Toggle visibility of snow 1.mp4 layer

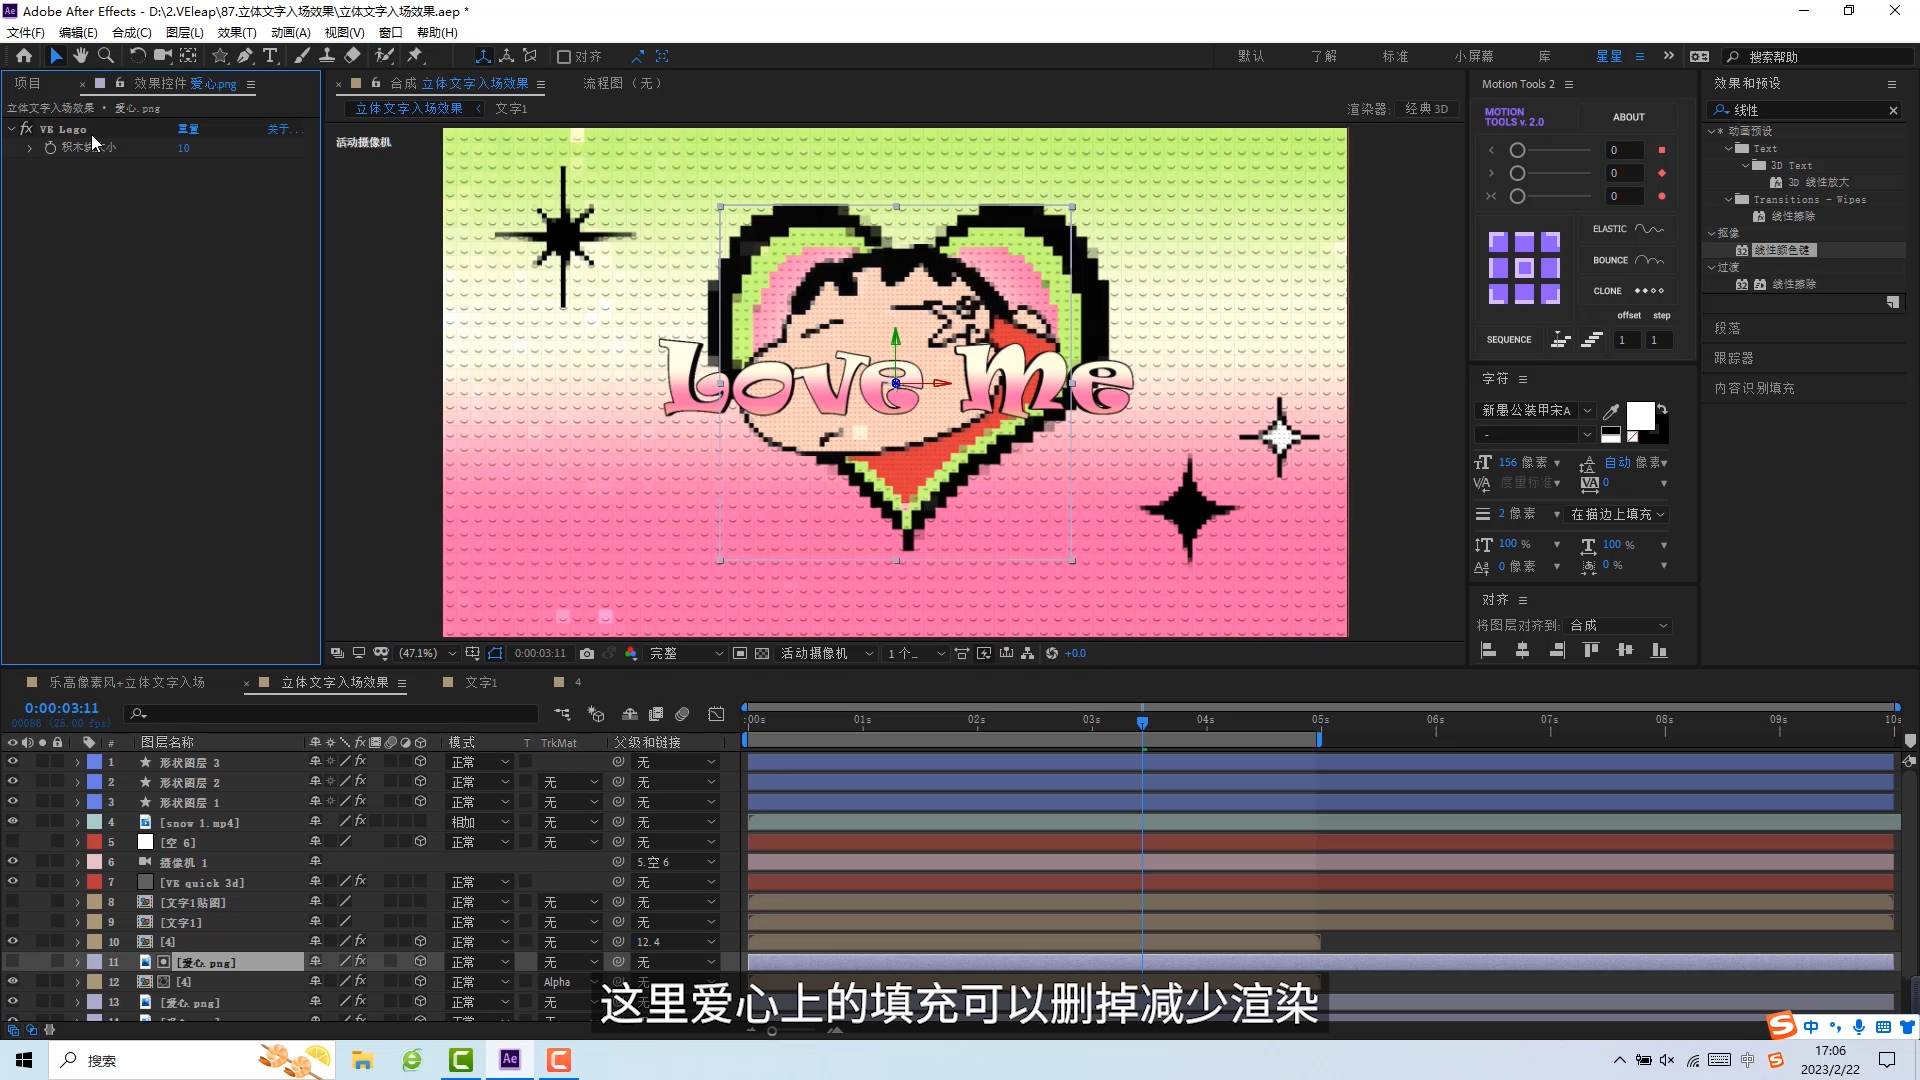(12, 822)
